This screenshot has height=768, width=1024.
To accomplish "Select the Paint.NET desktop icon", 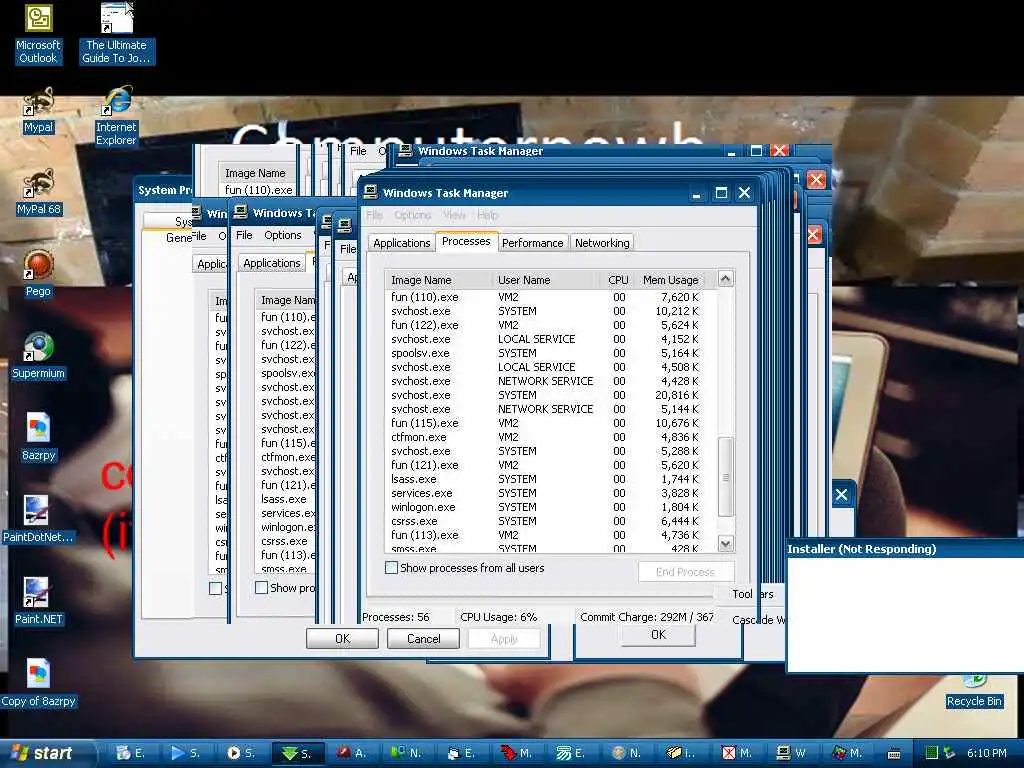I will click(38, 602).
